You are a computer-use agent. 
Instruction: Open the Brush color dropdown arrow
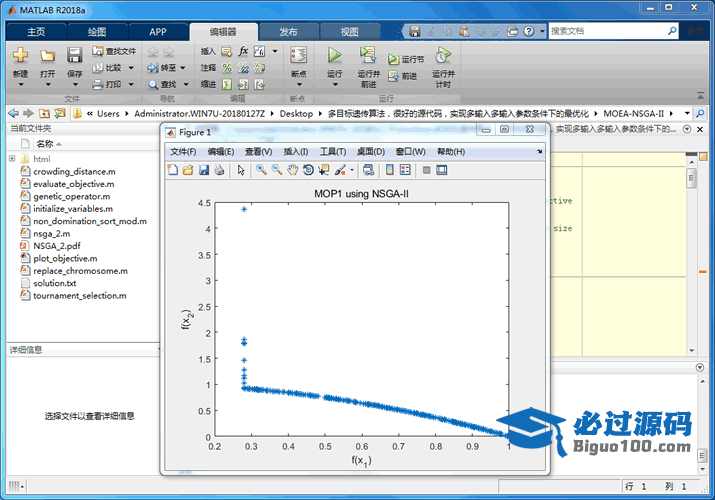pyautogui.click(x=352, y=170)
